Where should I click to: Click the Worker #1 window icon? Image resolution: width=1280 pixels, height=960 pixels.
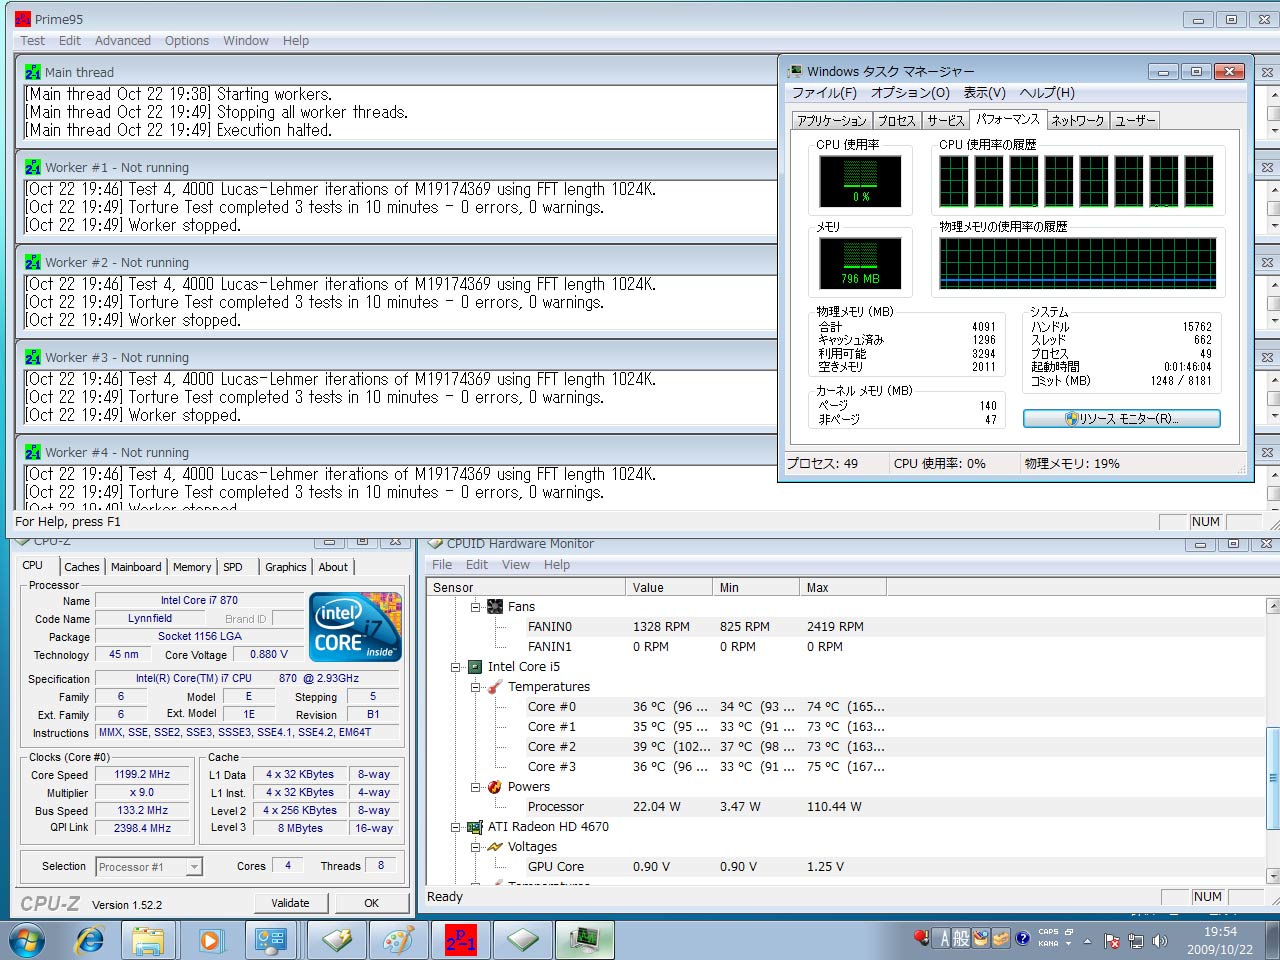point(33,167)
